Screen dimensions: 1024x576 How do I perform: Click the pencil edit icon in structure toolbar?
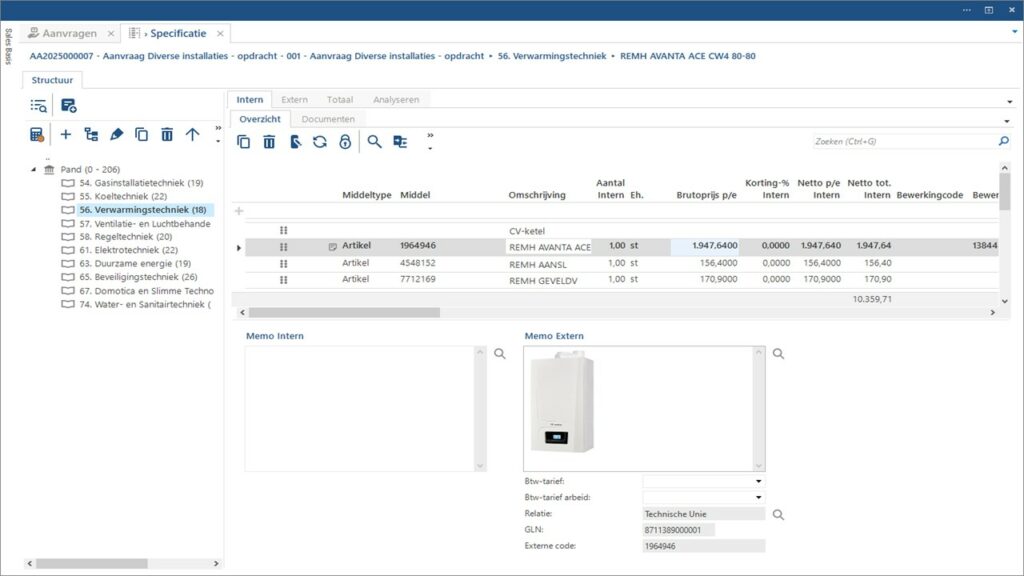(x=116, y=134)
